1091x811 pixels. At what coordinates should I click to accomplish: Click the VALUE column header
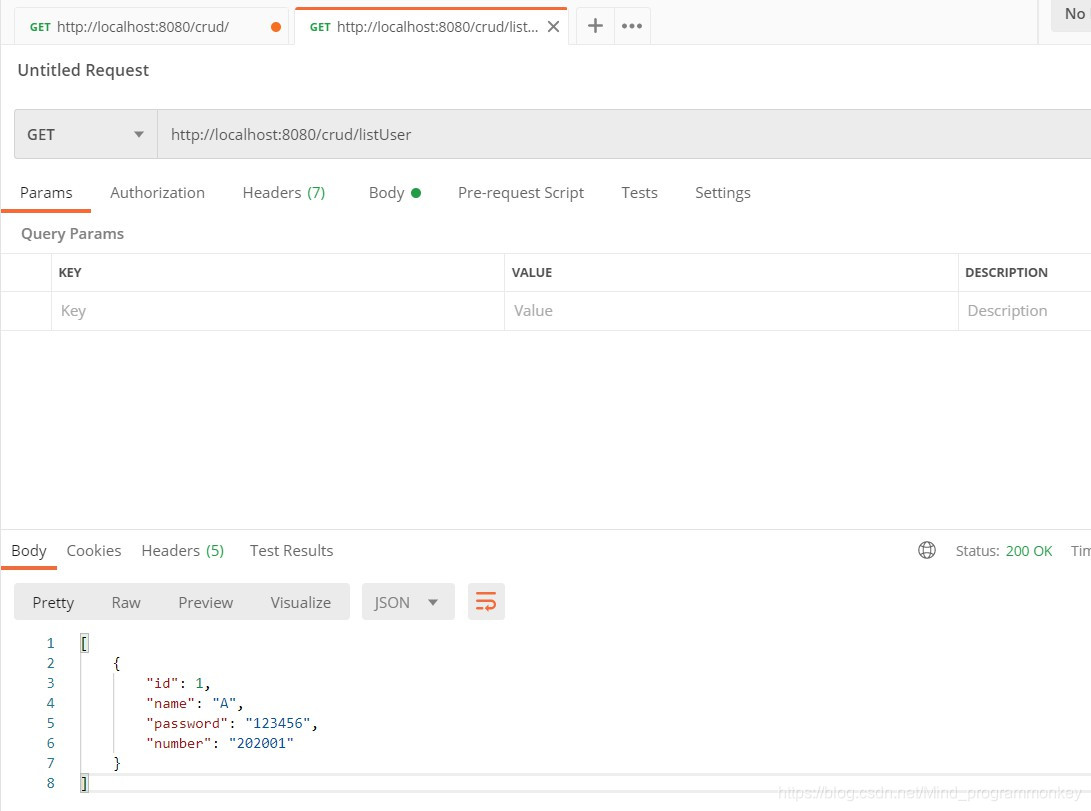tap(532, 273)
